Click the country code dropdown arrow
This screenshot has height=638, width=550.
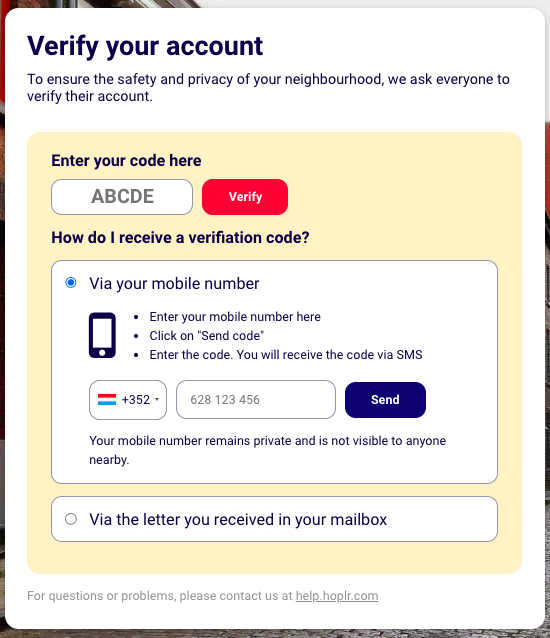click(157, 400)
